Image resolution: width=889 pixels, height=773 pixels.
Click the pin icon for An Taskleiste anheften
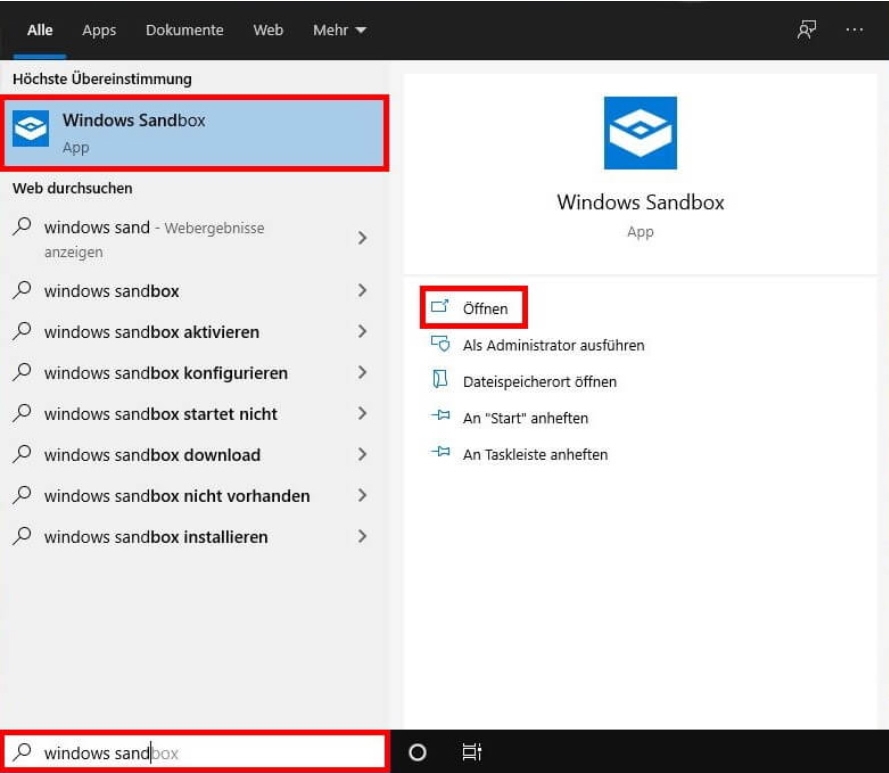click(441, 453)
